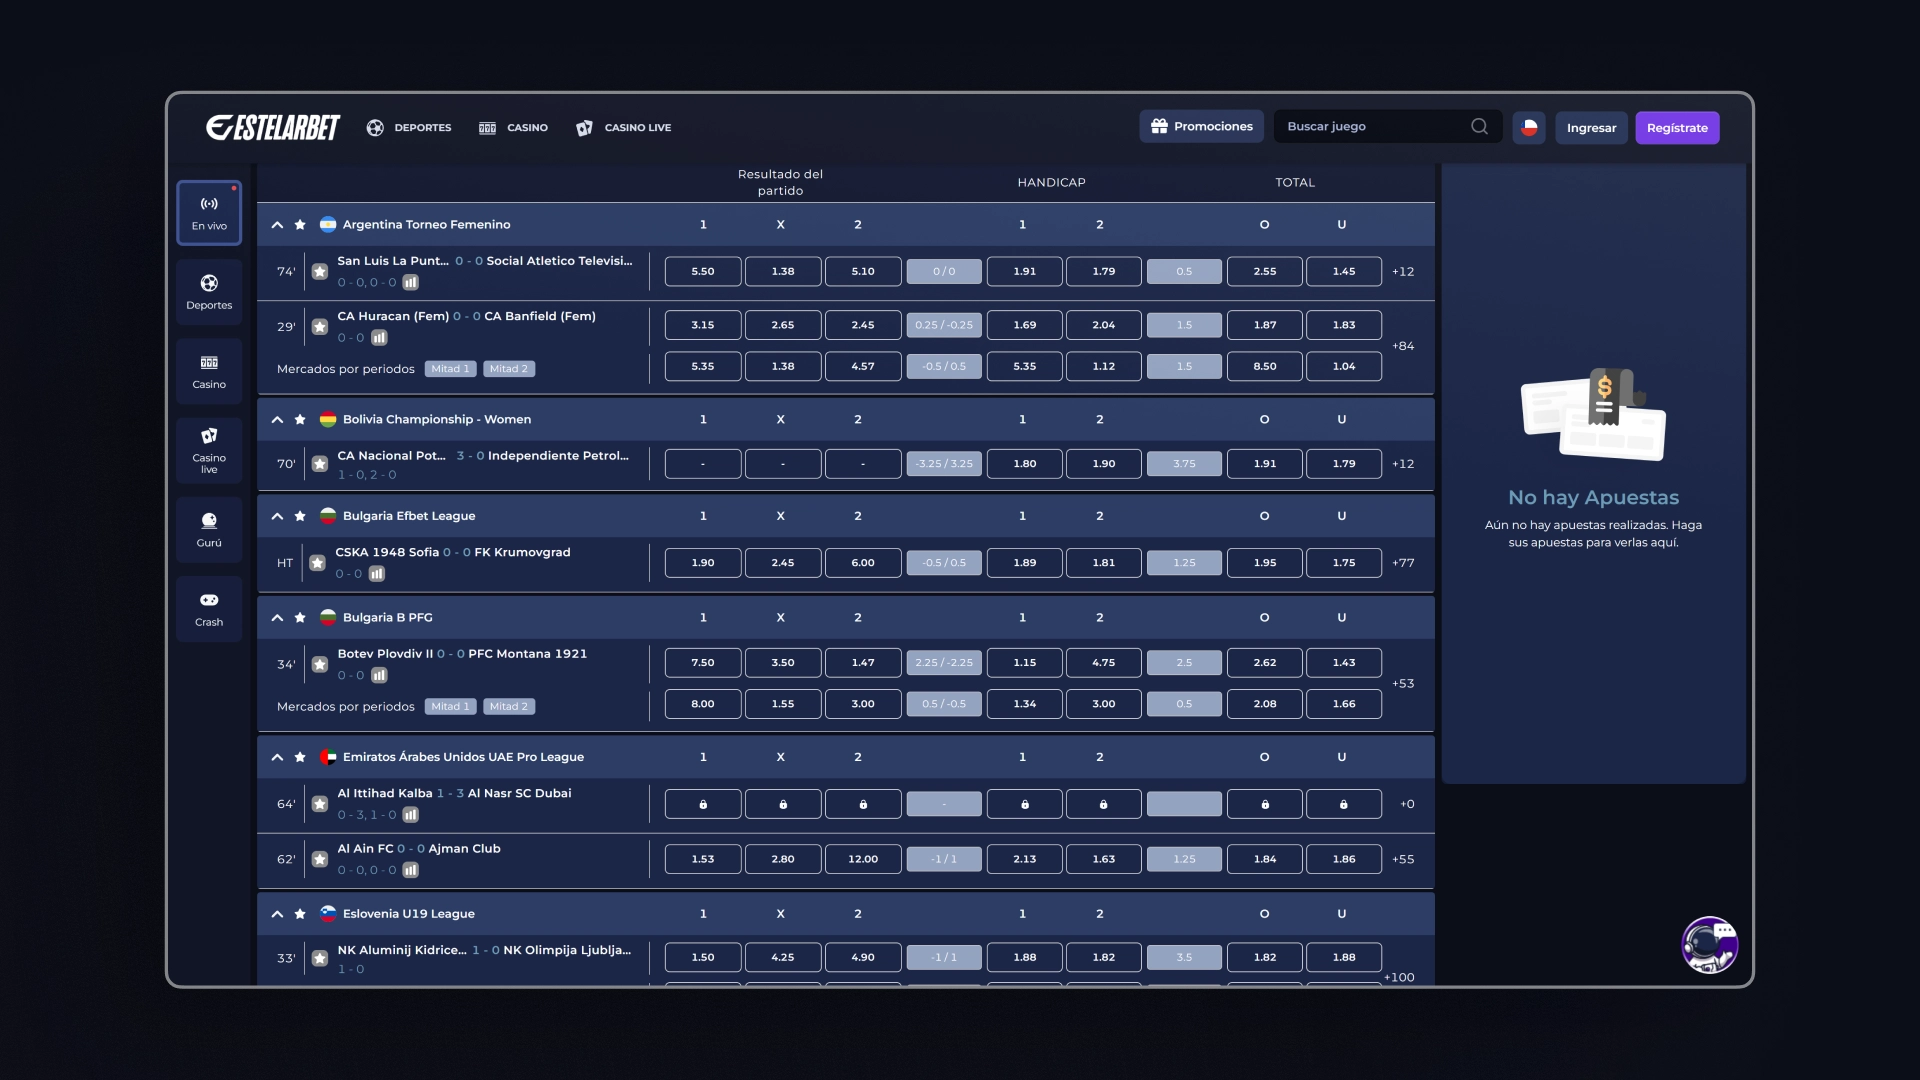The height and width of the screenshot is (1080, 1920).
Task: Favorite the Bulgaria Efbet League star
Action: 300,516
